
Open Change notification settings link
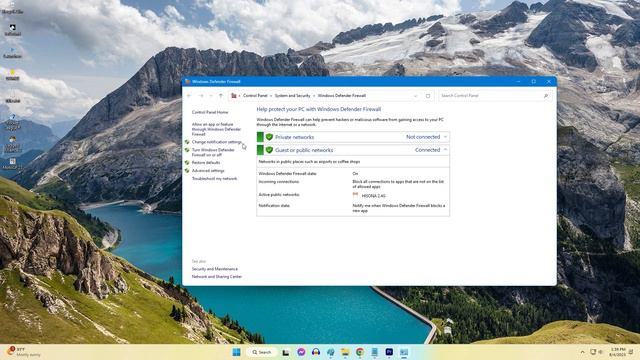(x=217, y=142)
